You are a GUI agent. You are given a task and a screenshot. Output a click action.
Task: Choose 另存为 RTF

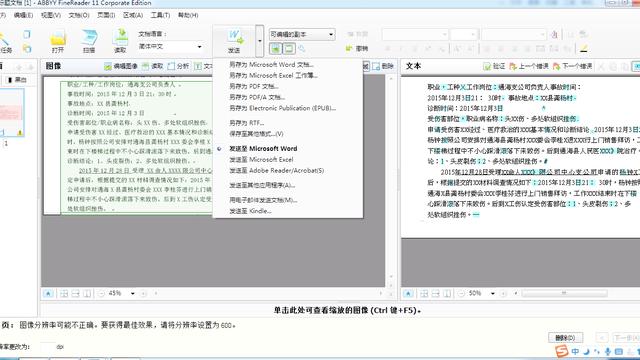[247, 123]
